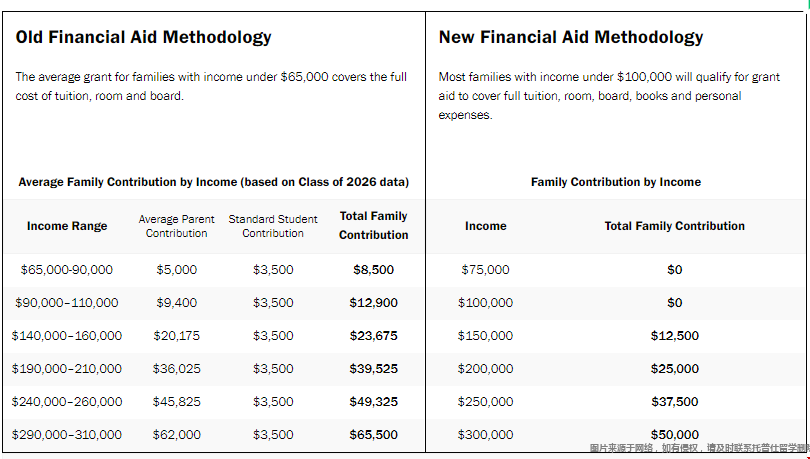The width and height of the screenshot is (810, 459).
Task: Click the Standard Student Contribution column header
Action: 273,226
